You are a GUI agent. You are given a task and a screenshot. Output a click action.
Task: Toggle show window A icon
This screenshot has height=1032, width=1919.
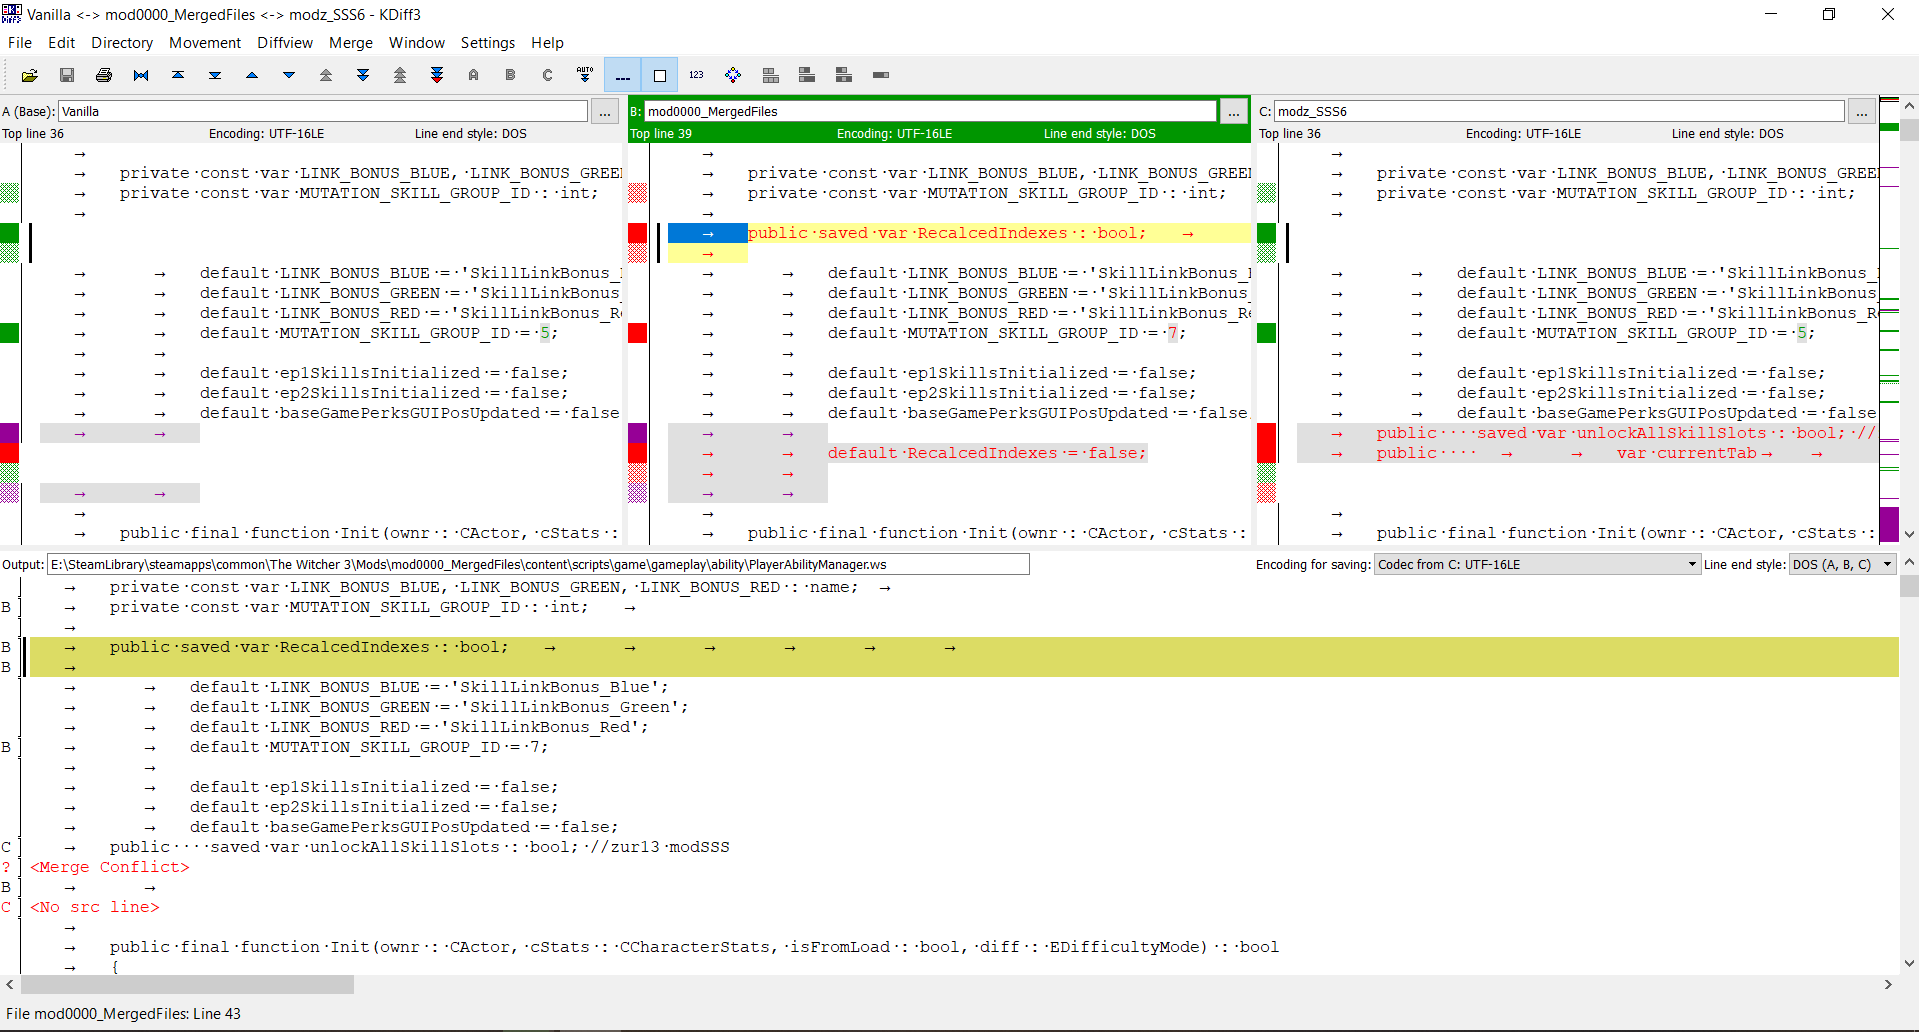pyautogui.click(x=770, y=75)
